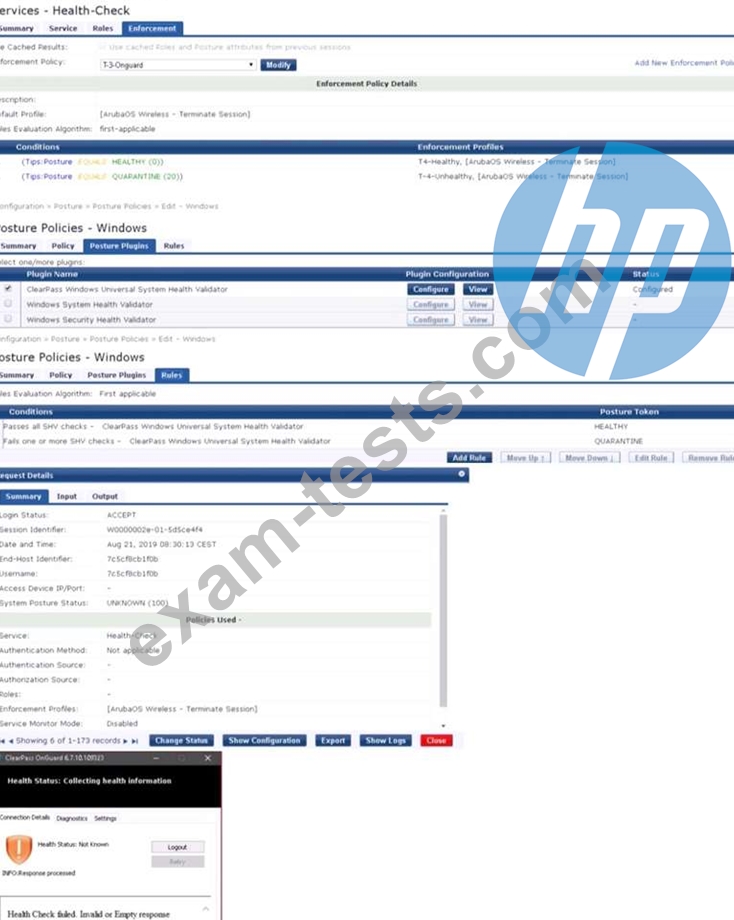The width and height of the screenshot is (734, 920).
Task: Open the Summary tab of Services Health-Check
Action: coord(17,28)
